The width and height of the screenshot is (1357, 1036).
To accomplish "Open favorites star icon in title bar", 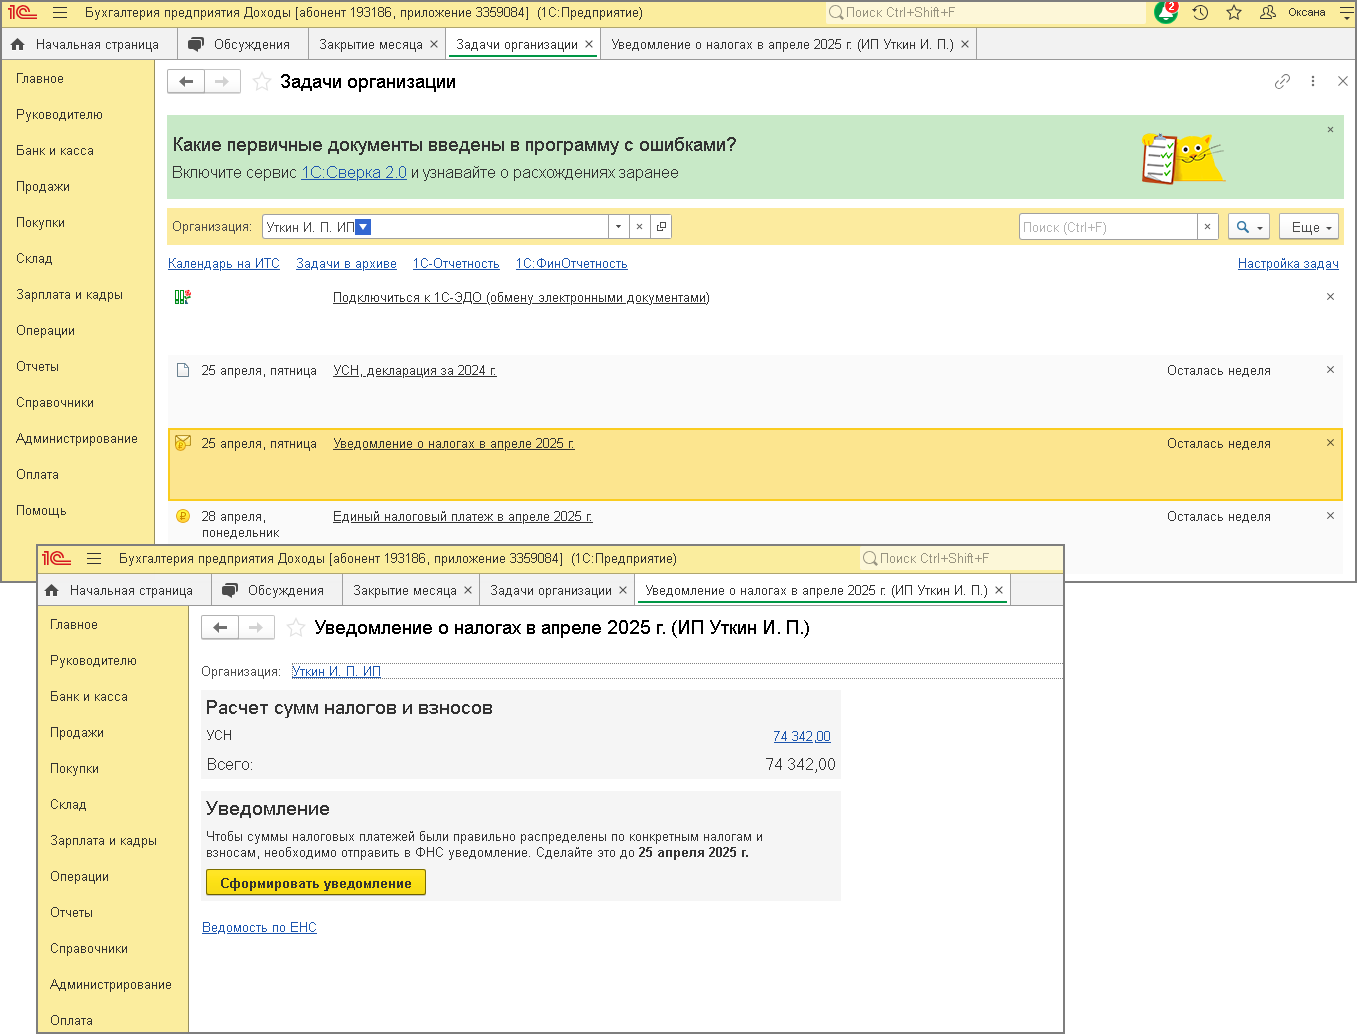I will tap(1234, 13).
